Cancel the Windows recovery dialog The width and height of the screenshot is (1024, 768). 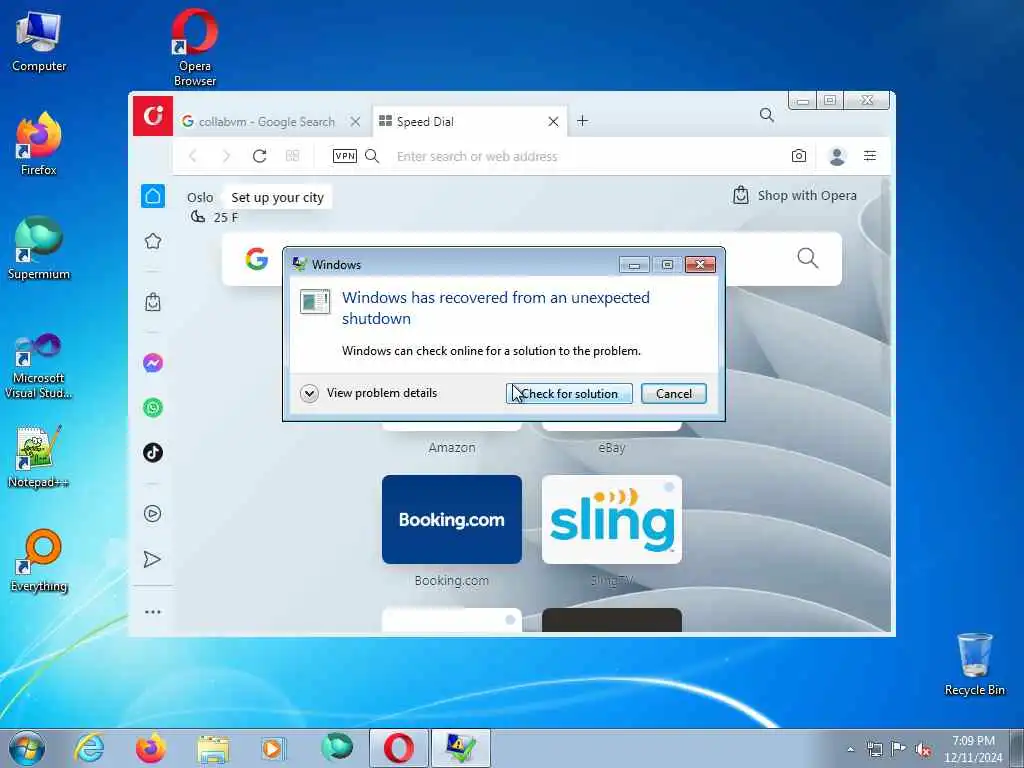click(x=673, y=393)
